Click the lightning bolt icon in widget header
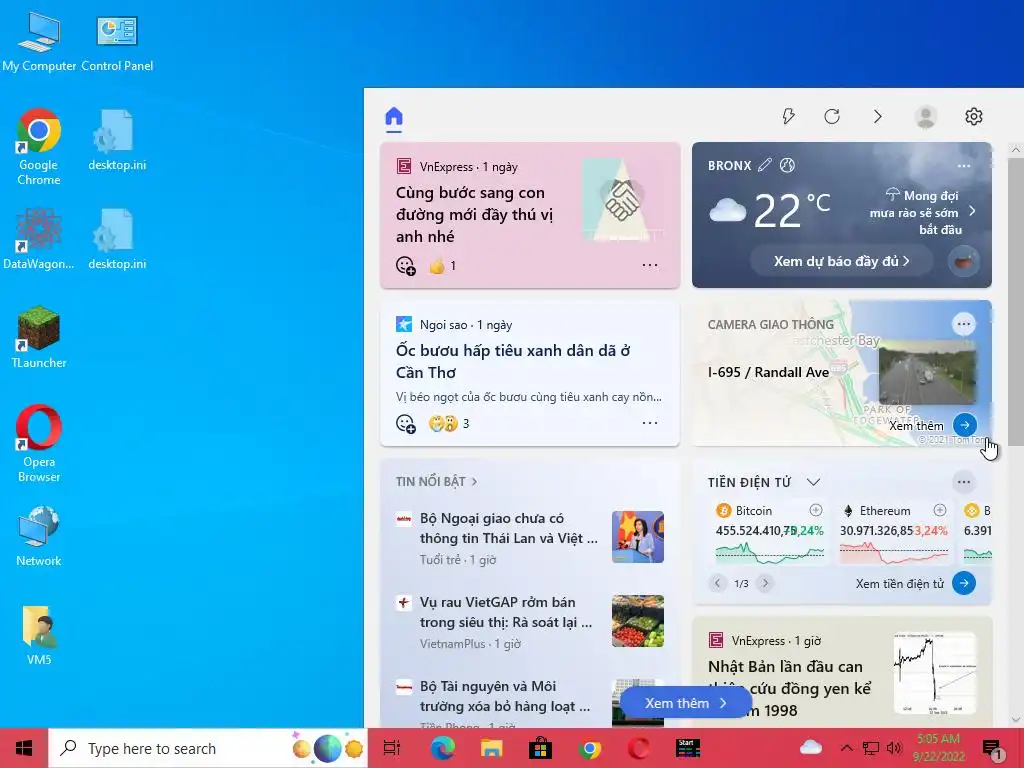The image size is (1024, 768). coord(788,117)
